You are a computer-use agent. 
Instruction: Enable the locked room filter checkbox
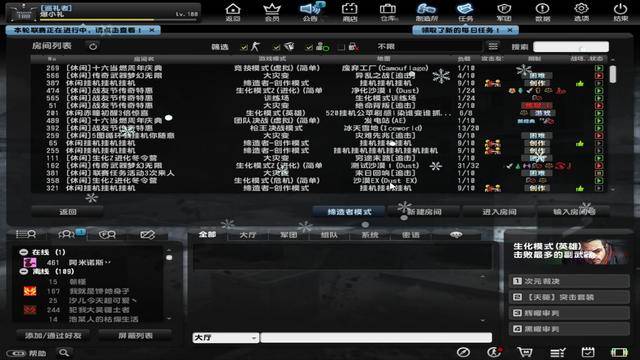pyautogui.click(x=341, y=47)
